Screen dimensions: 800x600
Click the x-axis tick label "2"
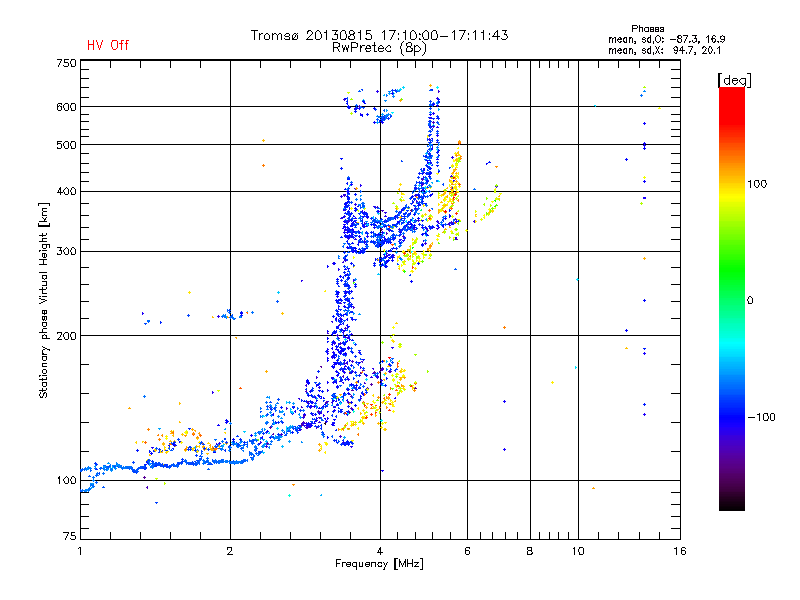click(230, 551)
